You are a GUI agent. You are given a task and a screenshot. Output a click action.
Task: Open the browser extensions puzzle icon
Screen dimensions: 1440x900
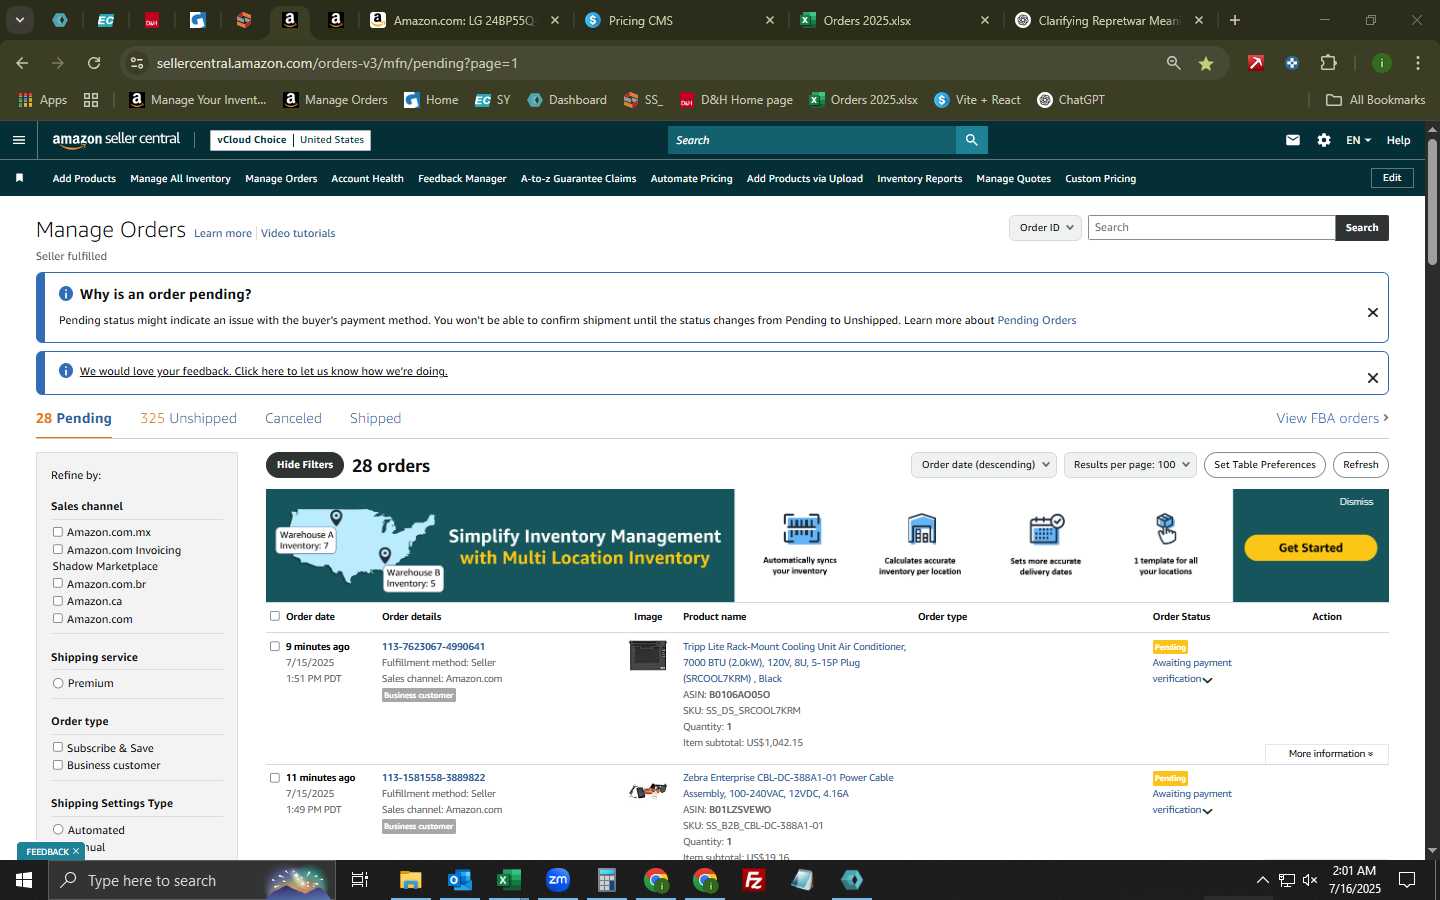pos(1328,63)
